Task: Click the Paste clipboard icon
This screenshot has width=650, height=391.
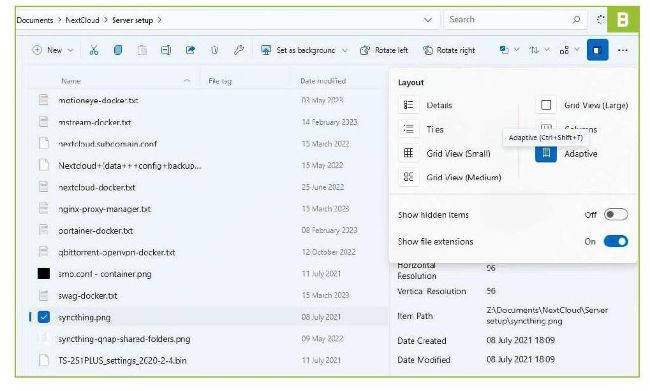Action: coord(142,51)
